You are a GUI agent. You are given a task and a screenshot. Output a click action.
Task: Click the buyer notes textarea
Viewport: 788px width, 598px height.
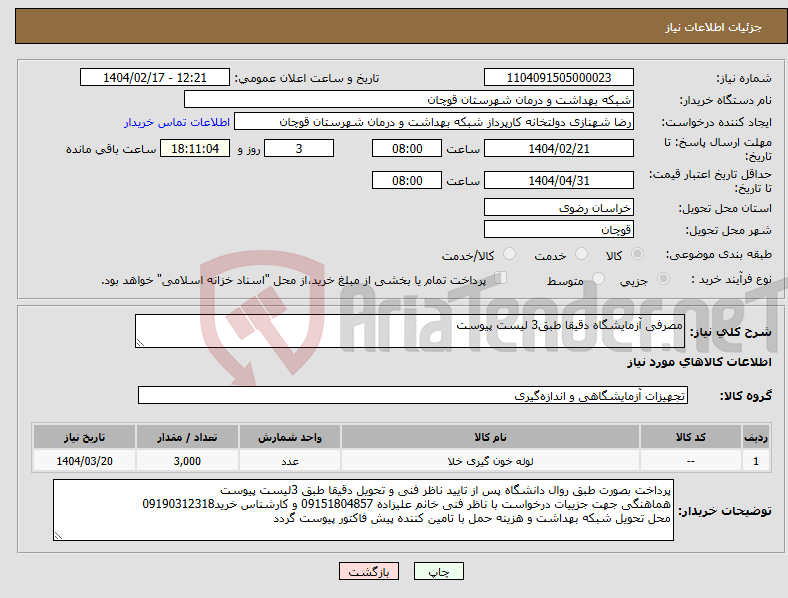(363, 510)
